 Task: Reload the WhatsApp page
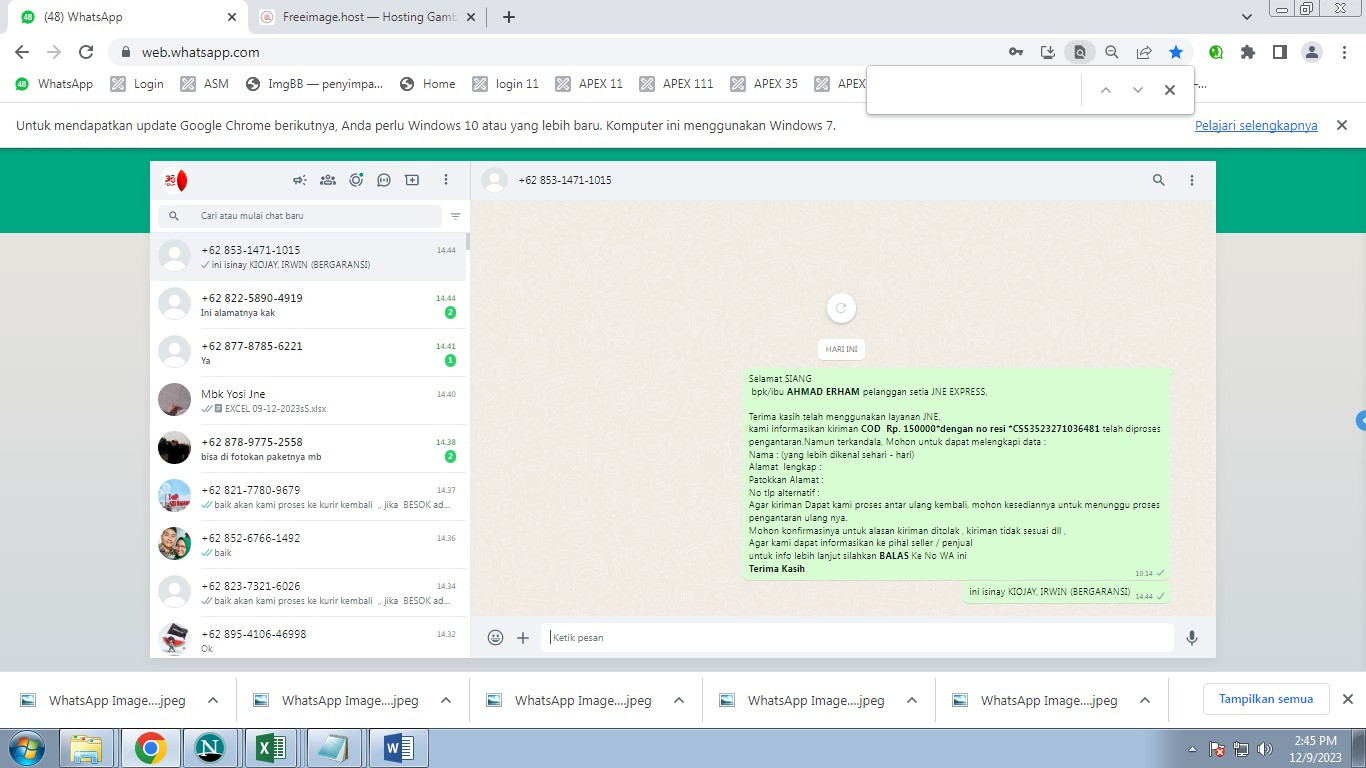(x=86, y=52)
